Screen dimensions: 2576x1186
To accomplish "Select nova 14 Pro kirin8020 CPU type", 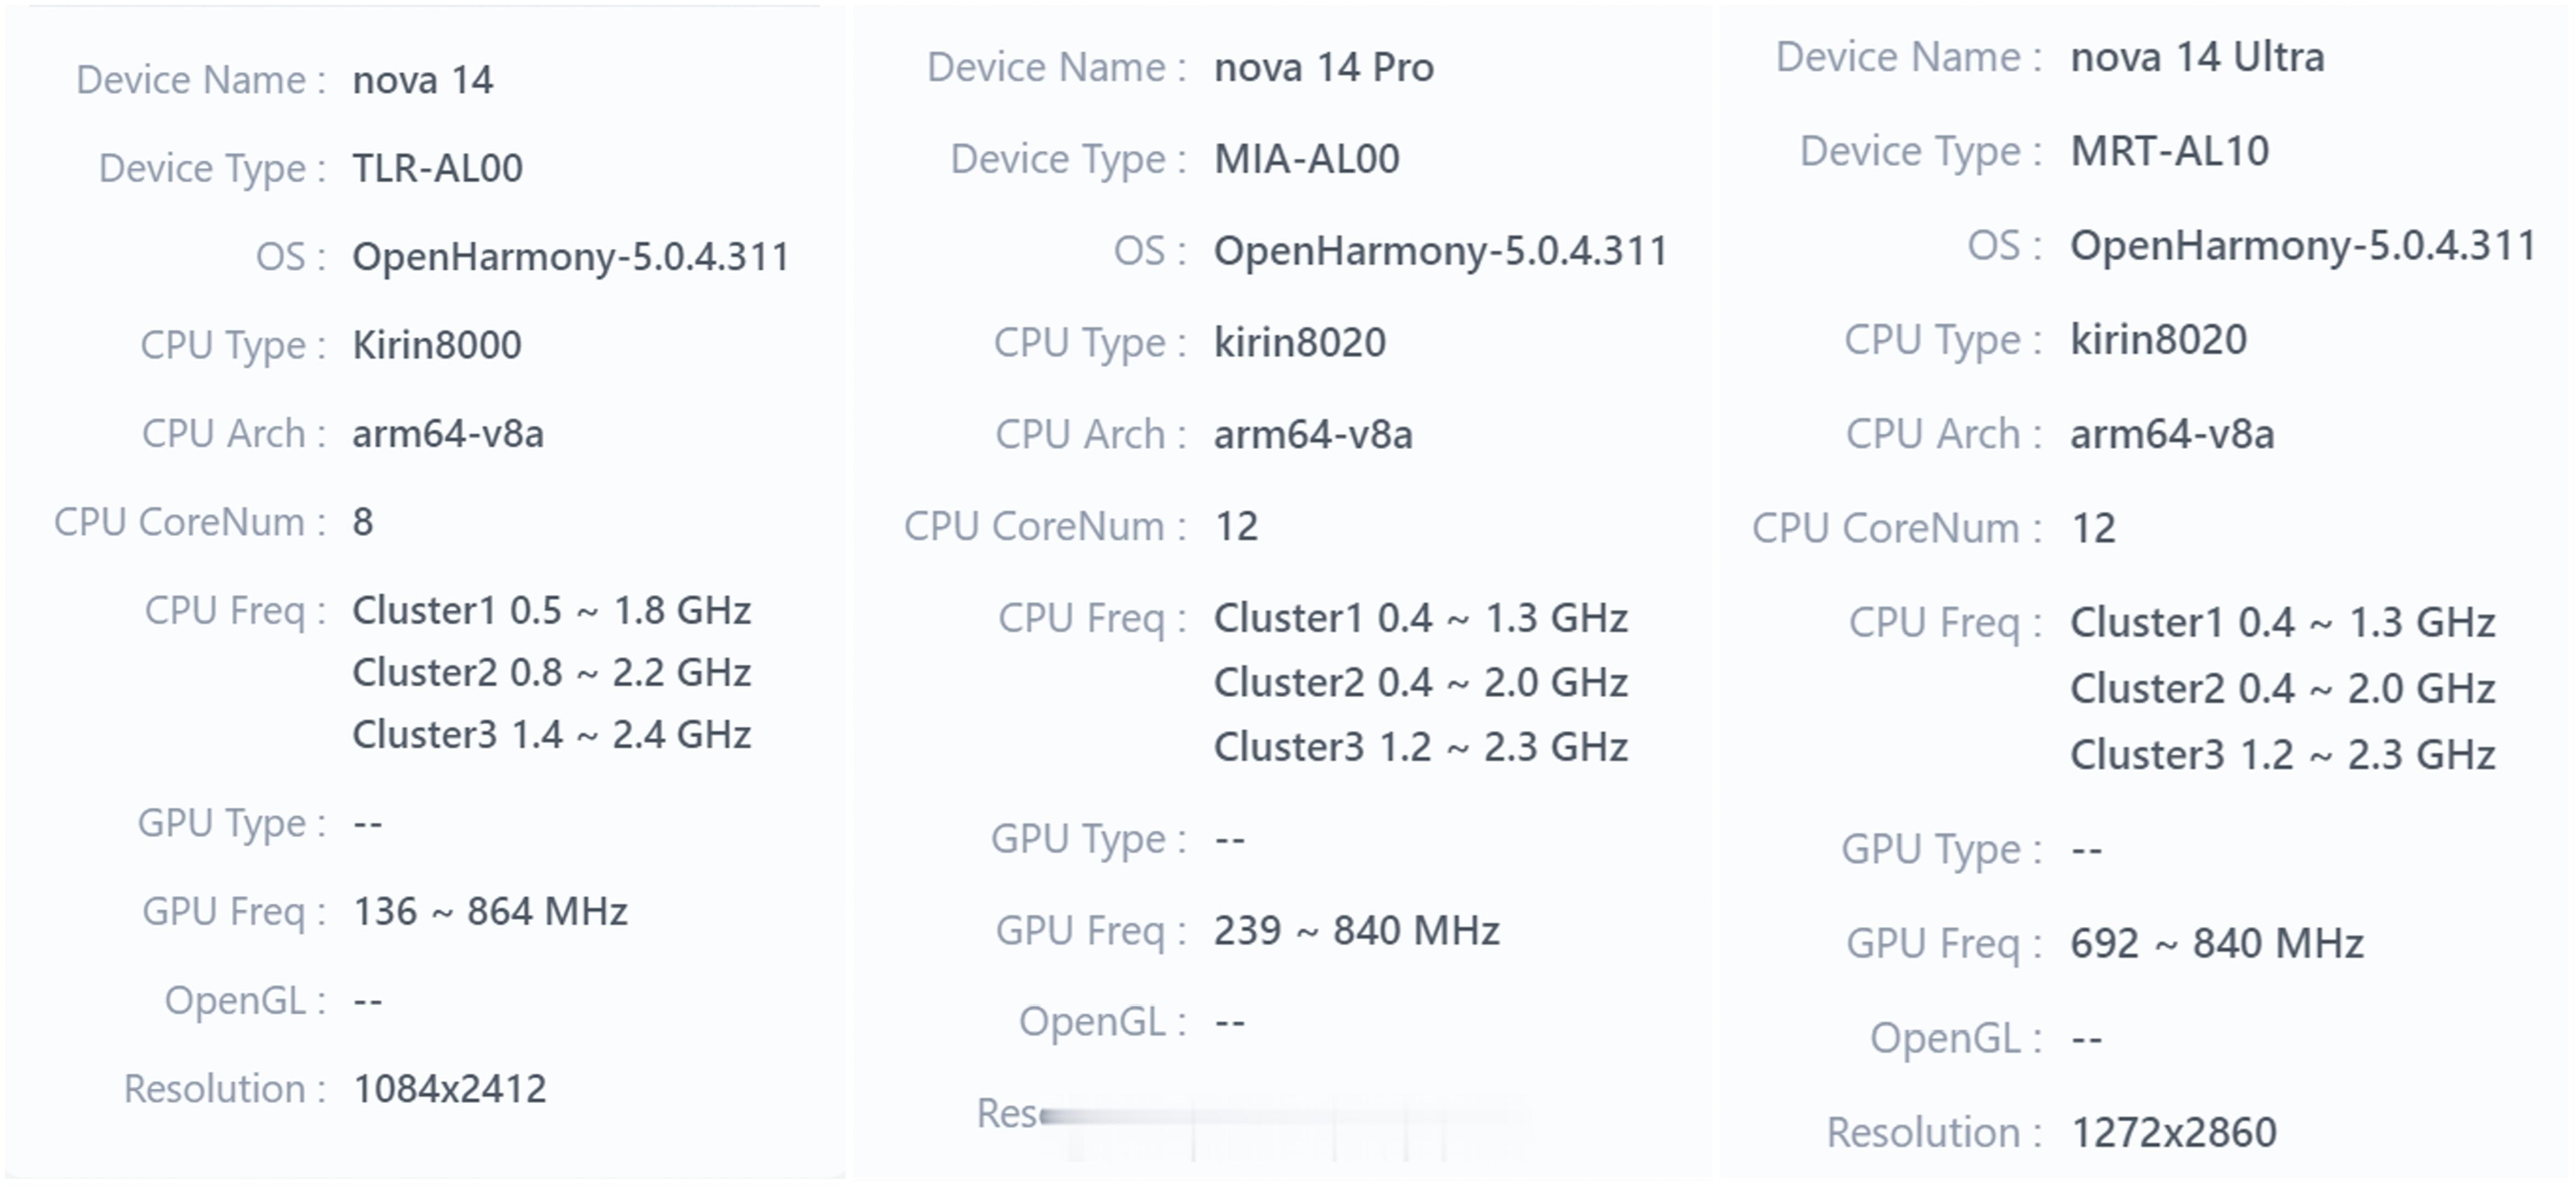I will click(1300, 343).
